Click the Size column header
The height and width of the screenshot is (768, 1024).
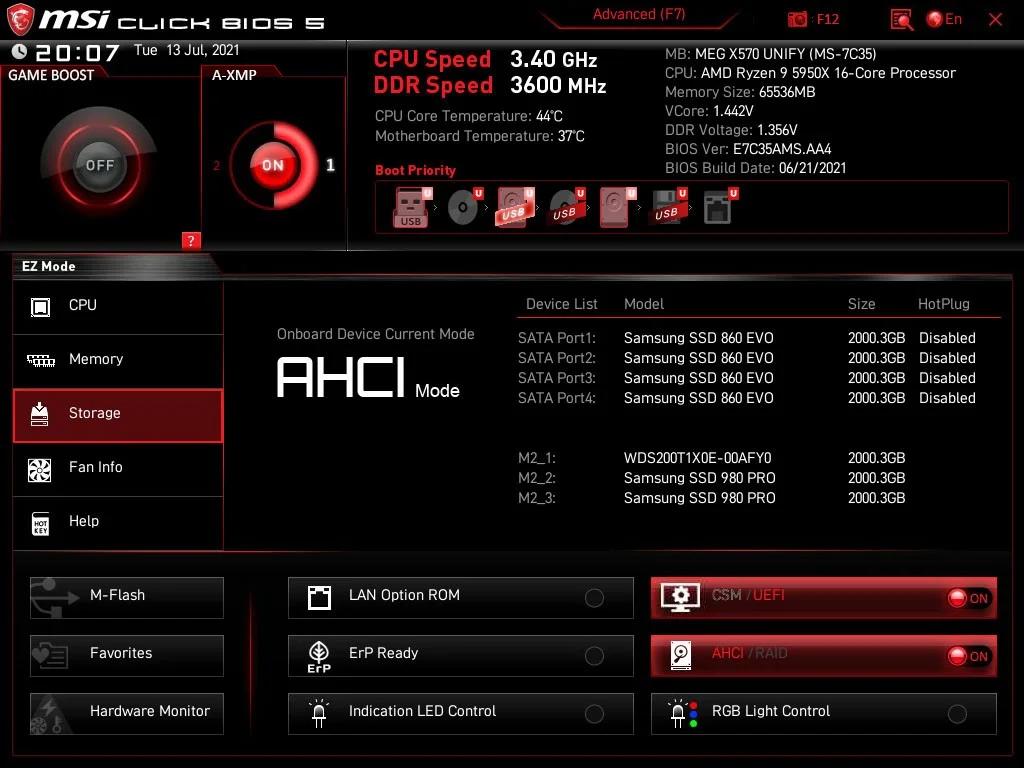tap(861, 304)
